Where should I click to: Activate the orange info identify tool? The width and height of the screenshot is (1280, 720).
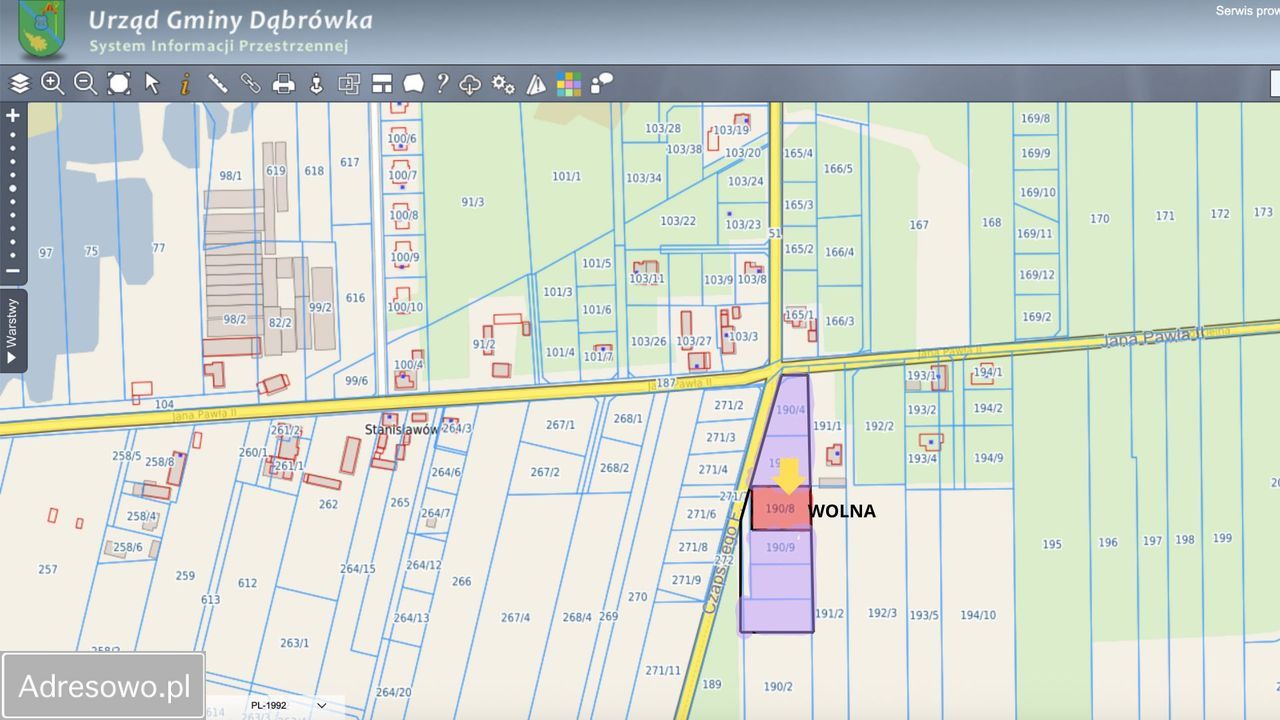point(185,84)
